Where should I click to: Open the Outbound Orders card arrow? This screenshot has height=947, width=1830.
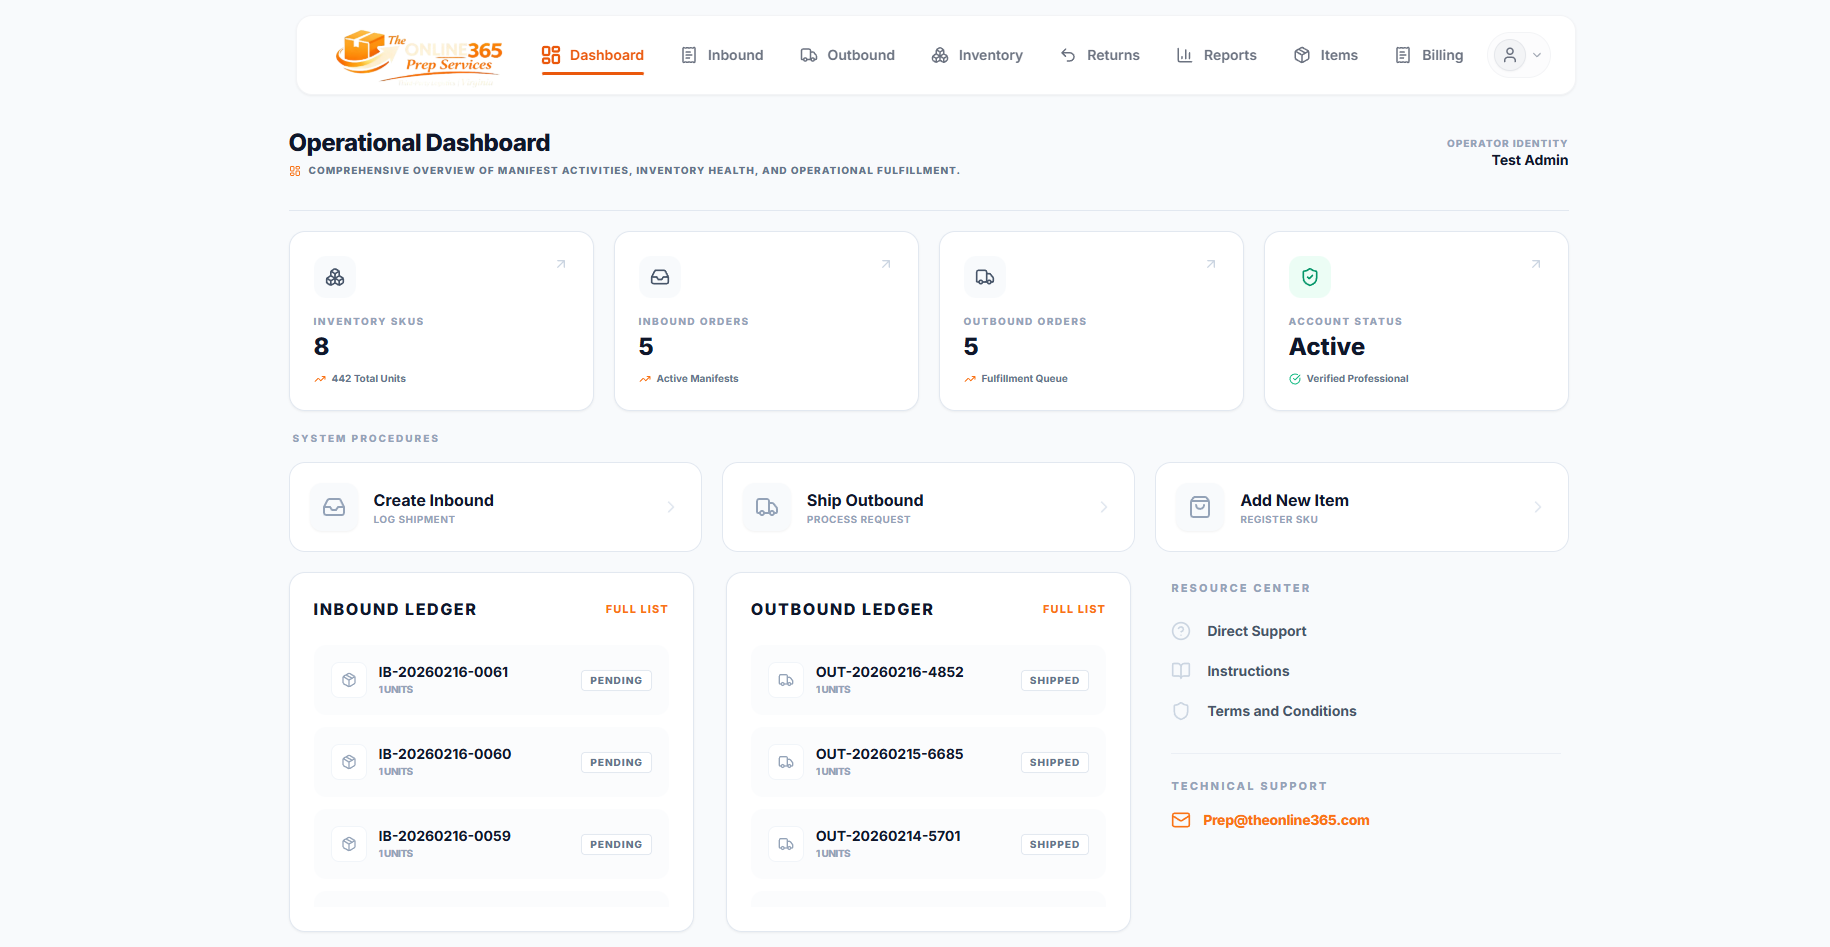click(x=1211, y=264)
